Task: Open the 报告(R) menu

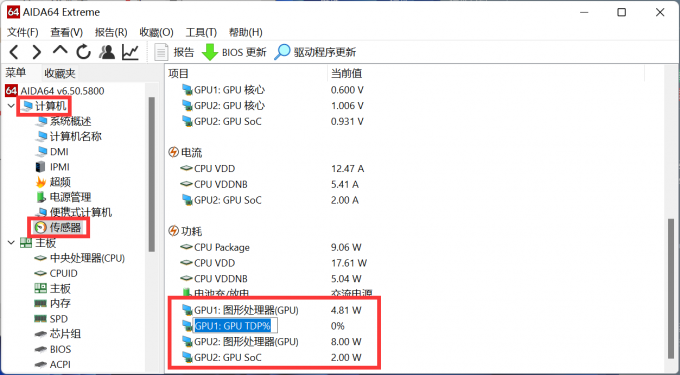Action: [x=111, y=32]
